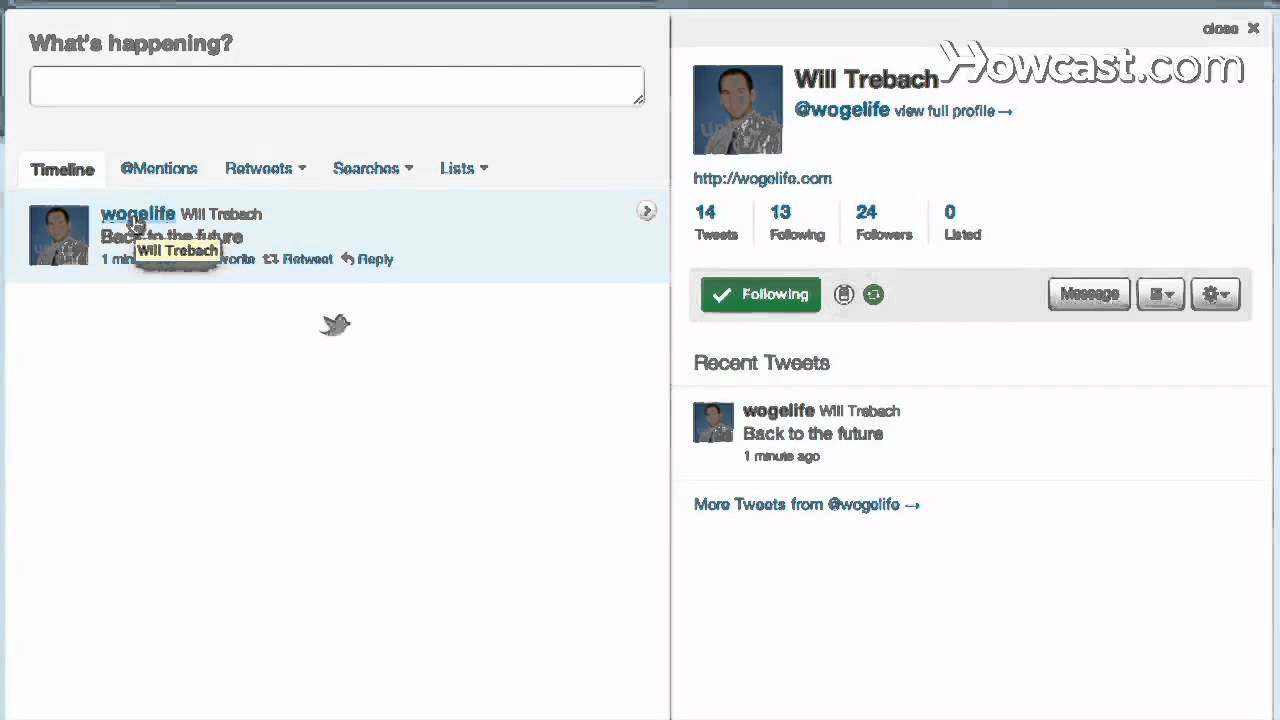The image size is (1280, 720).
Task: Open the lists dropdown button beside Message
Action: coord(1161,294)
